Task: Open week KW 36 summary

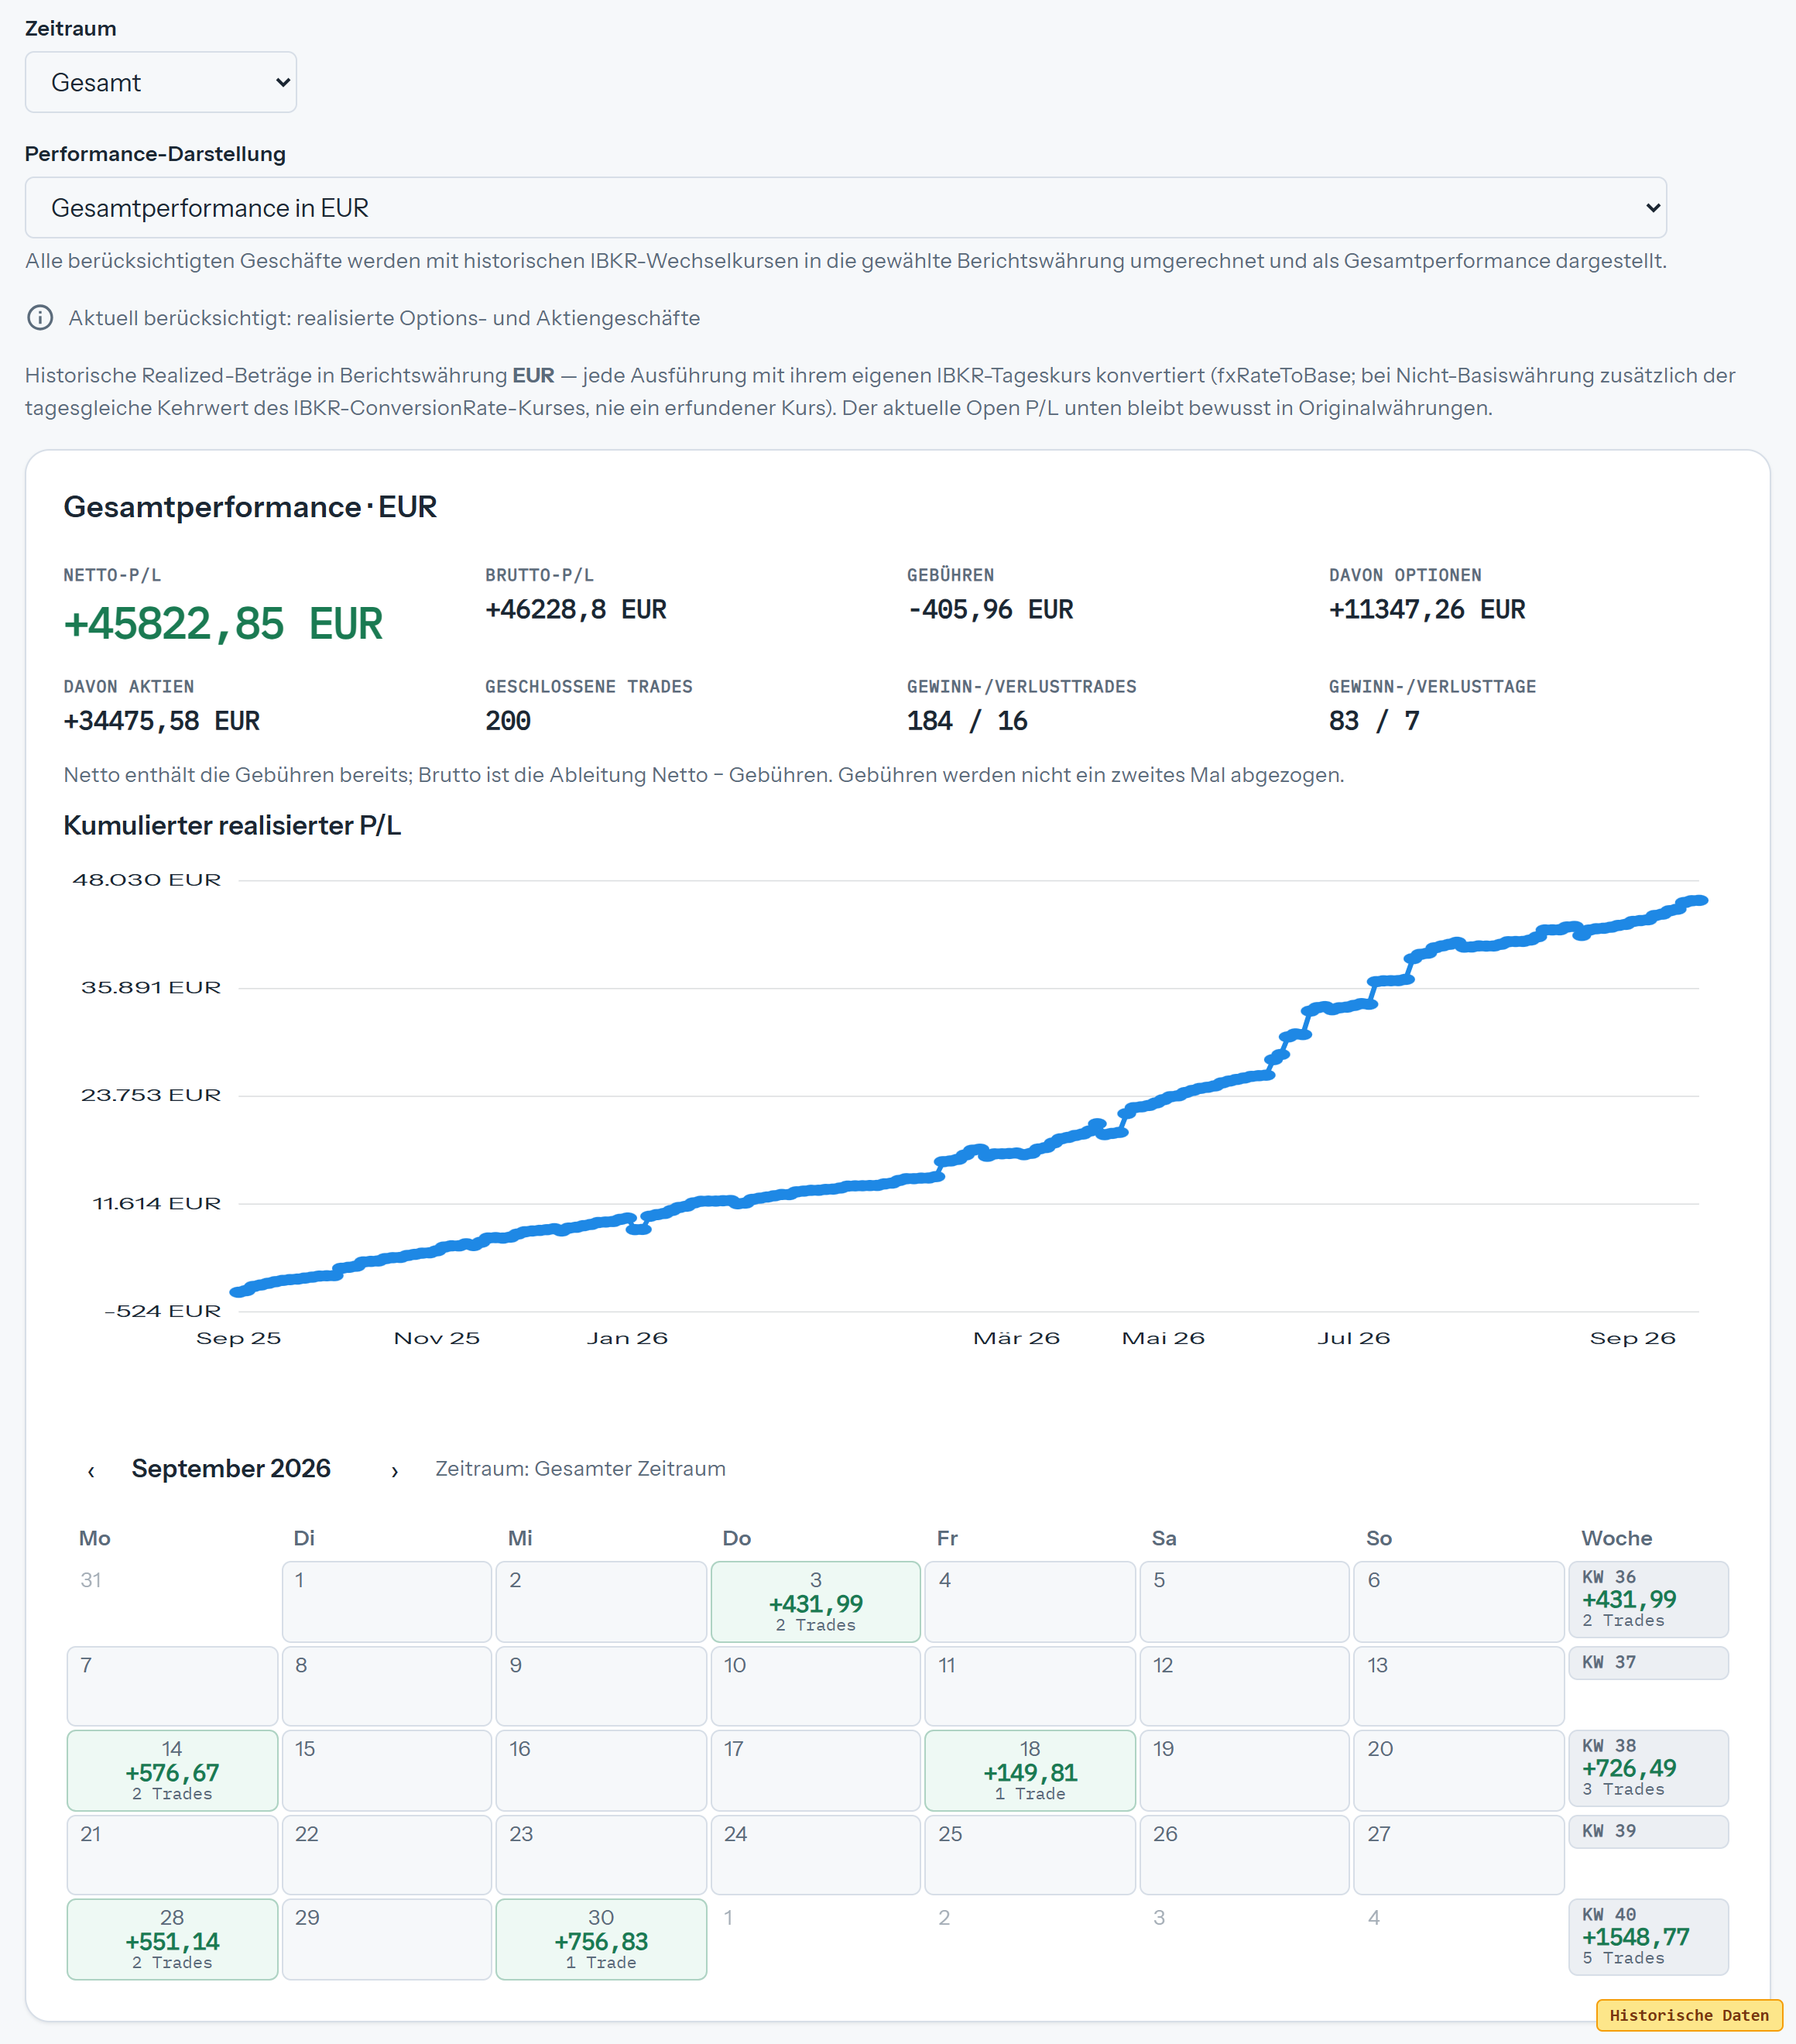Action: (x=1648, y=1599)
